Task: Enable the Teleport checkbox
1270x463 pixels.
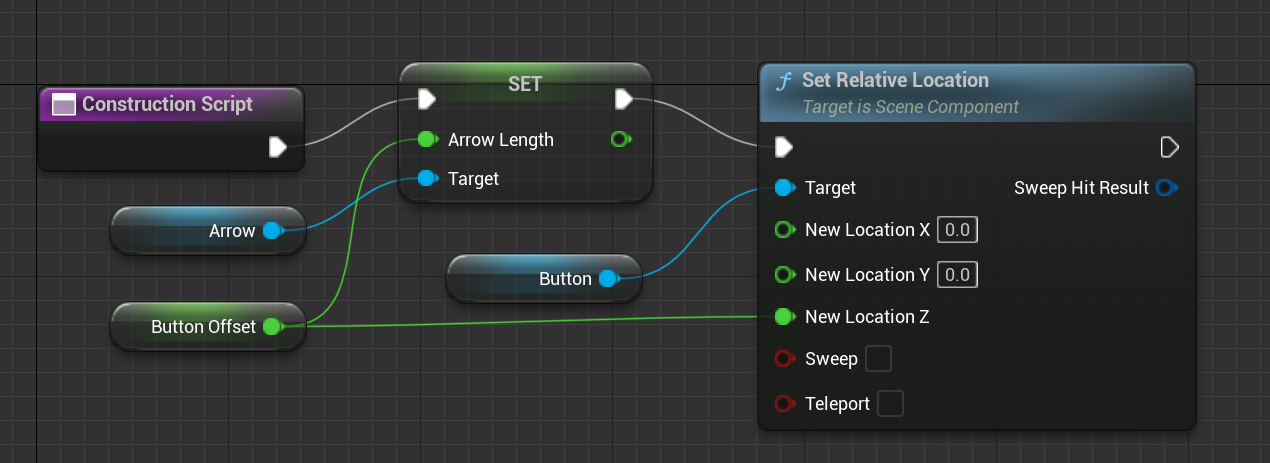Action: click(889, 404)
